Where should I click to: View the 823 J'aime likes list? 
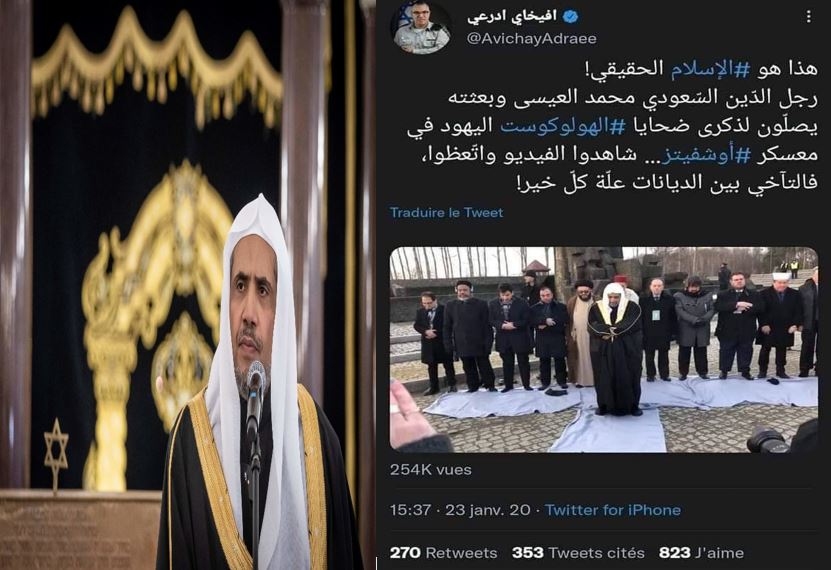[701, 553]
